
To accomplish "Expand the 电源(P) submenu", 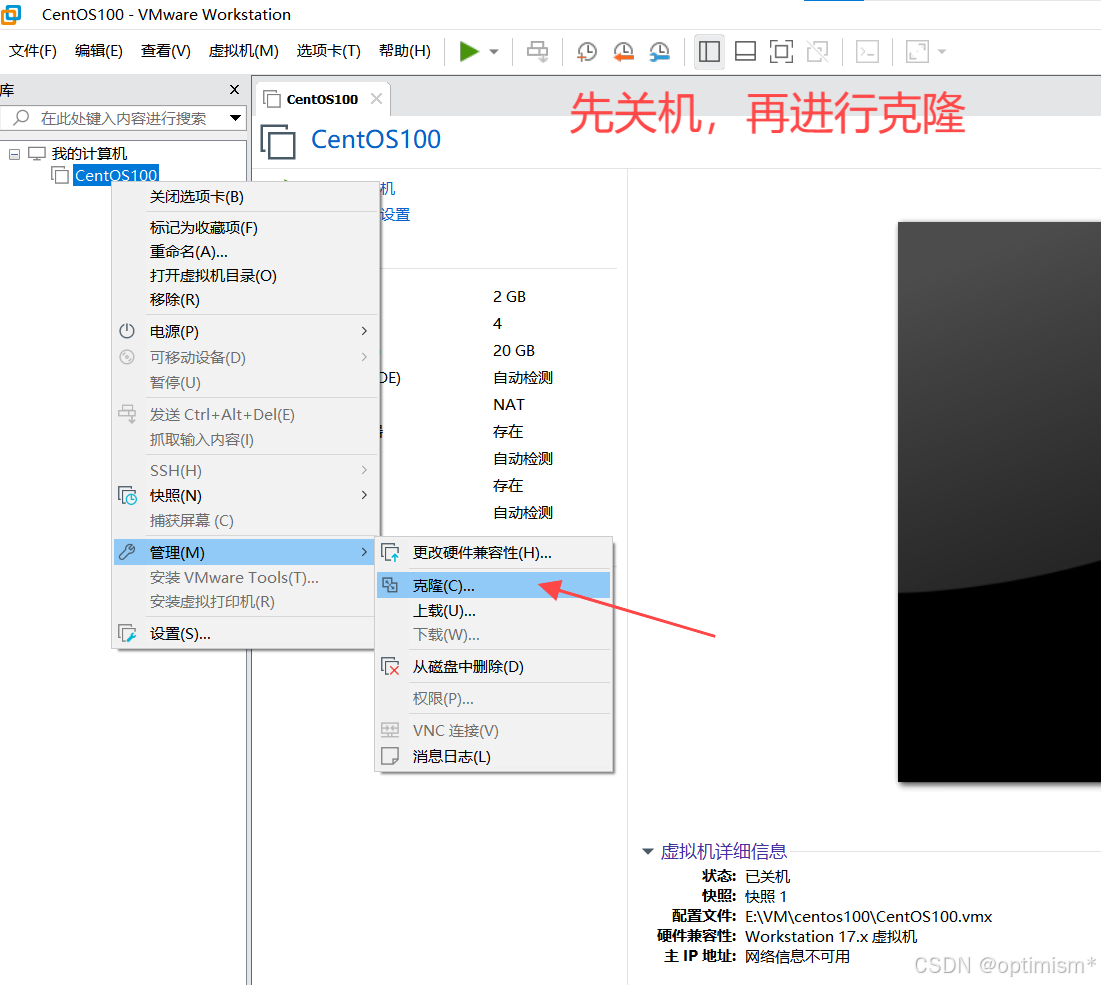I will click(x=246, y=331).
